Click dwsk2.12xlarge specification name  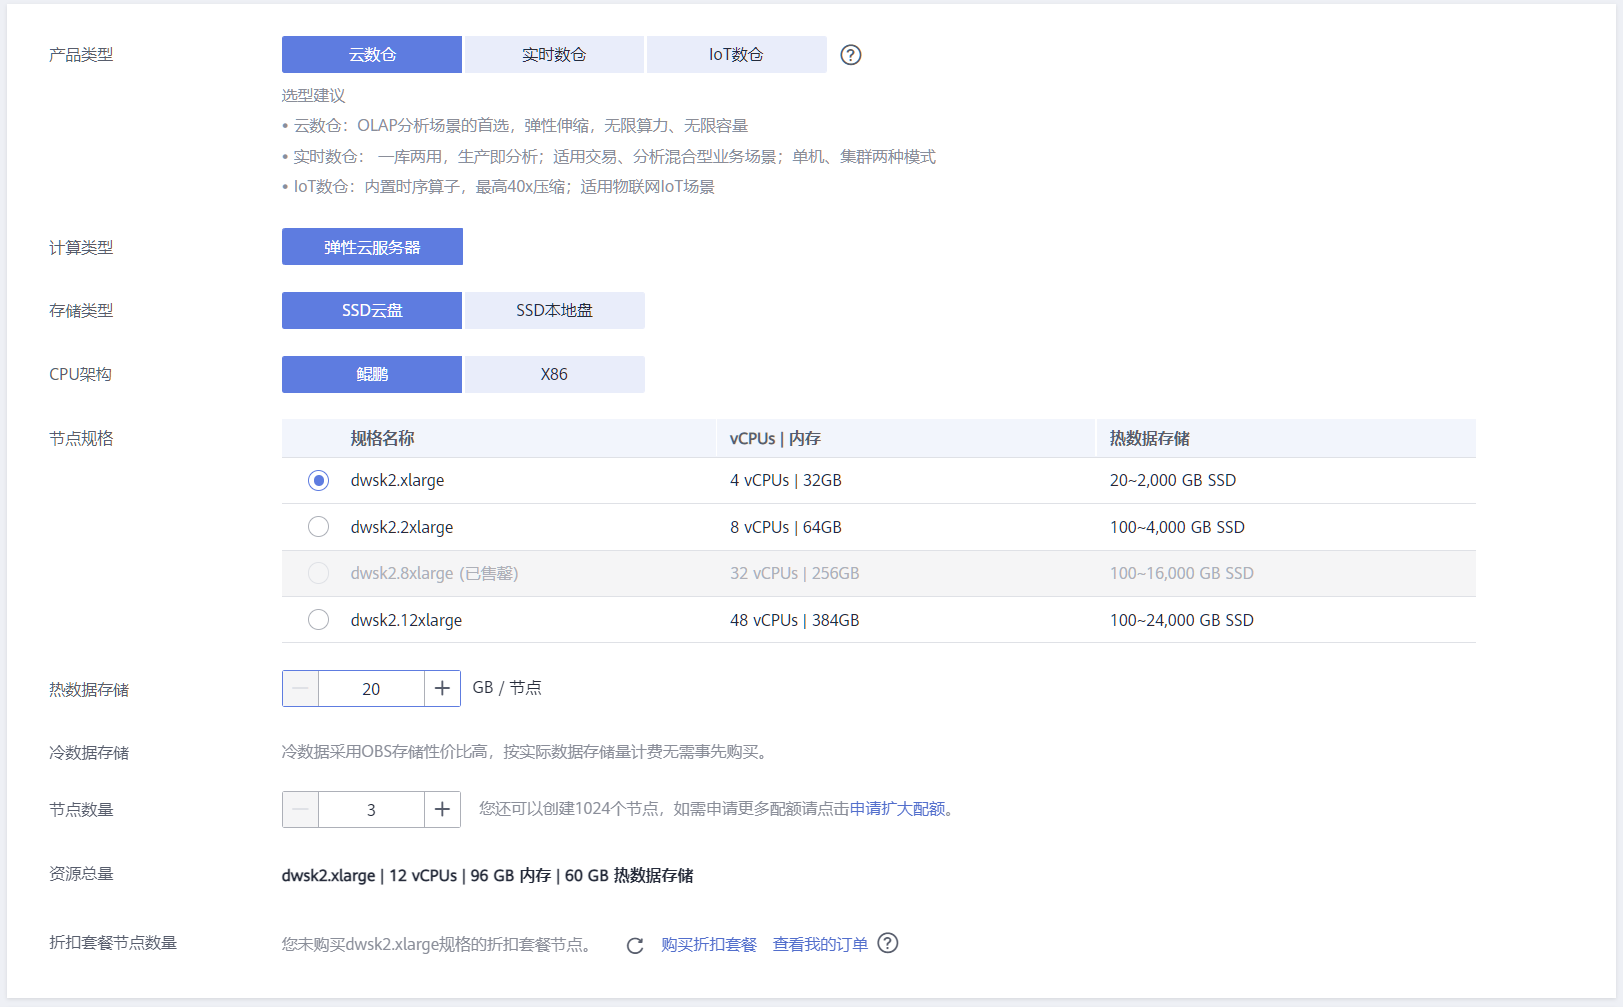(x=406, y=620)
